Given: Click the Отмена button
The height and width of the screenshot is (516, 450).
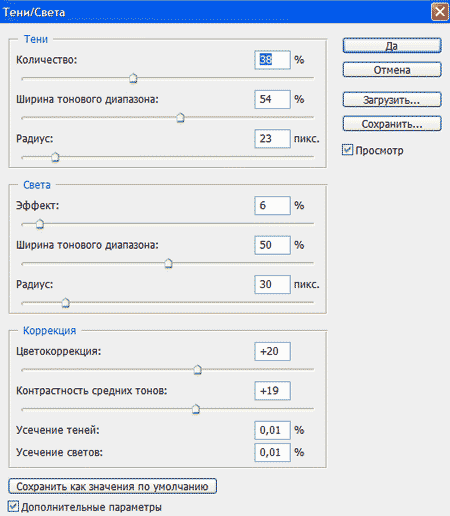Looking at the screenshot, I should click(392, 70).
